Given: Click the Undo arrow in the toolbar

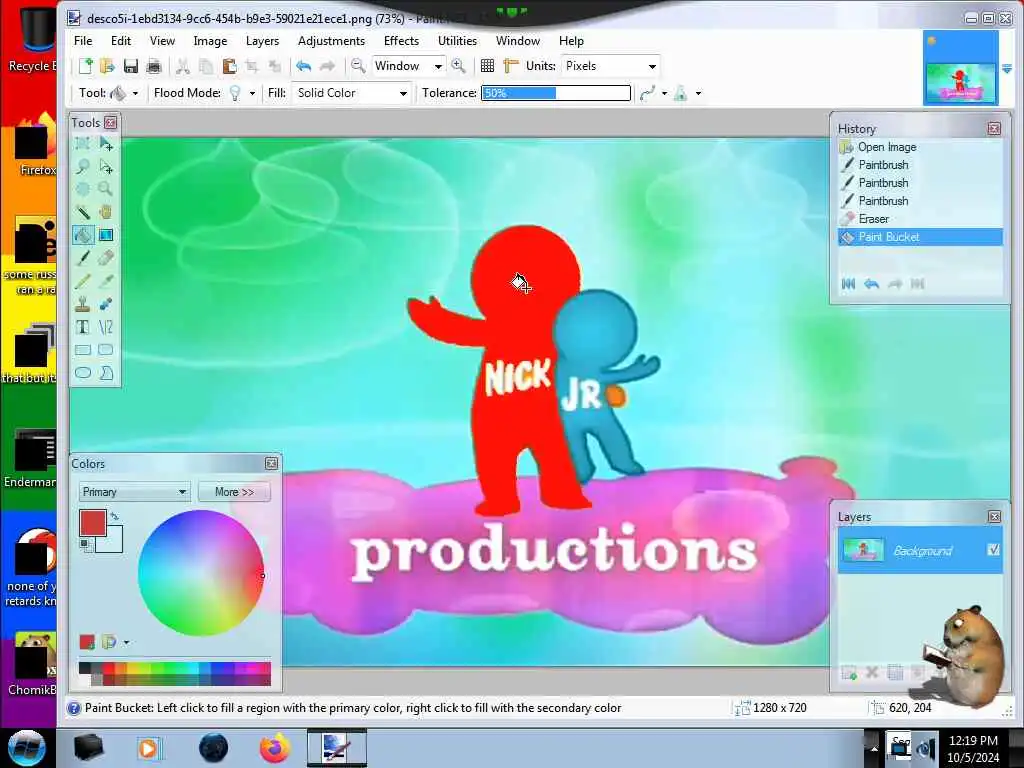Looking at the screenshot, I should tap(304, 66).
